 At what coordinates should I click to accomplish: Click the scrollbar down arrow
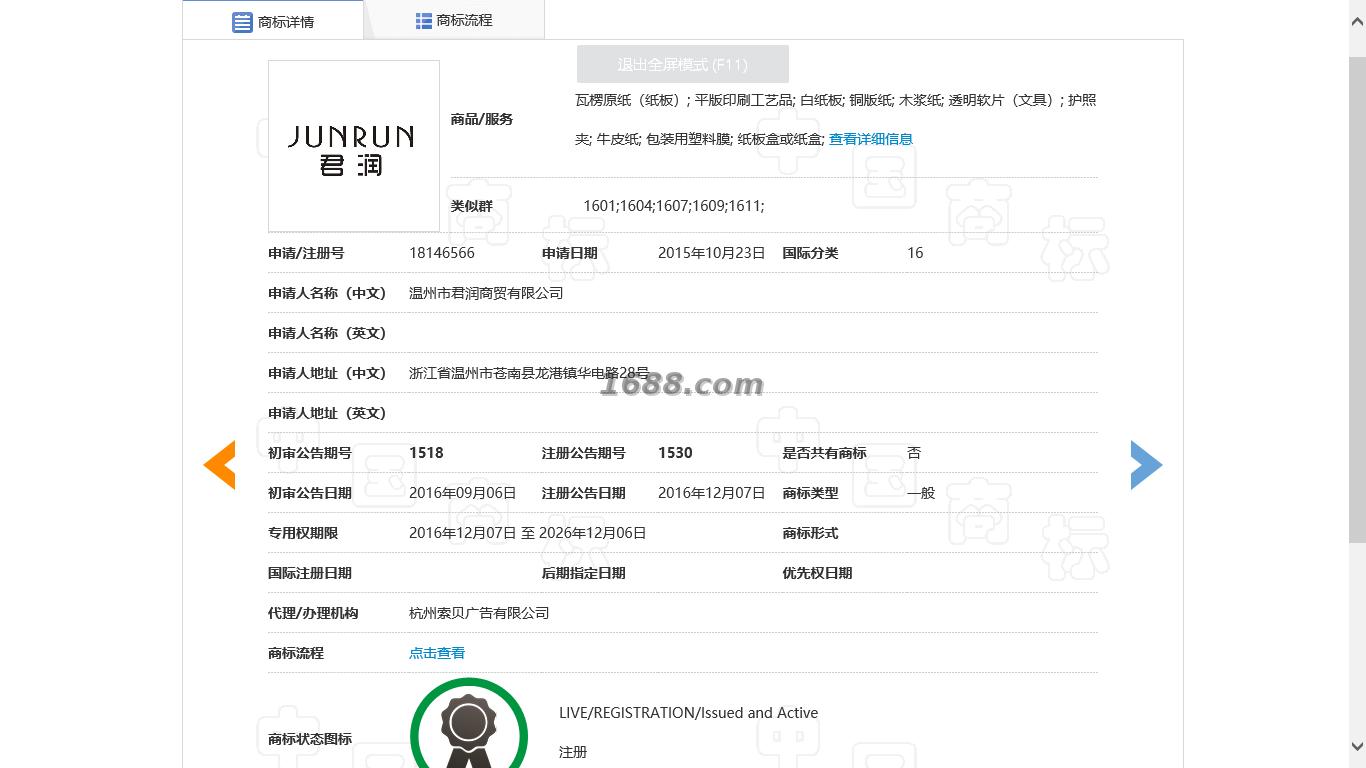(x=1357, y=746)
